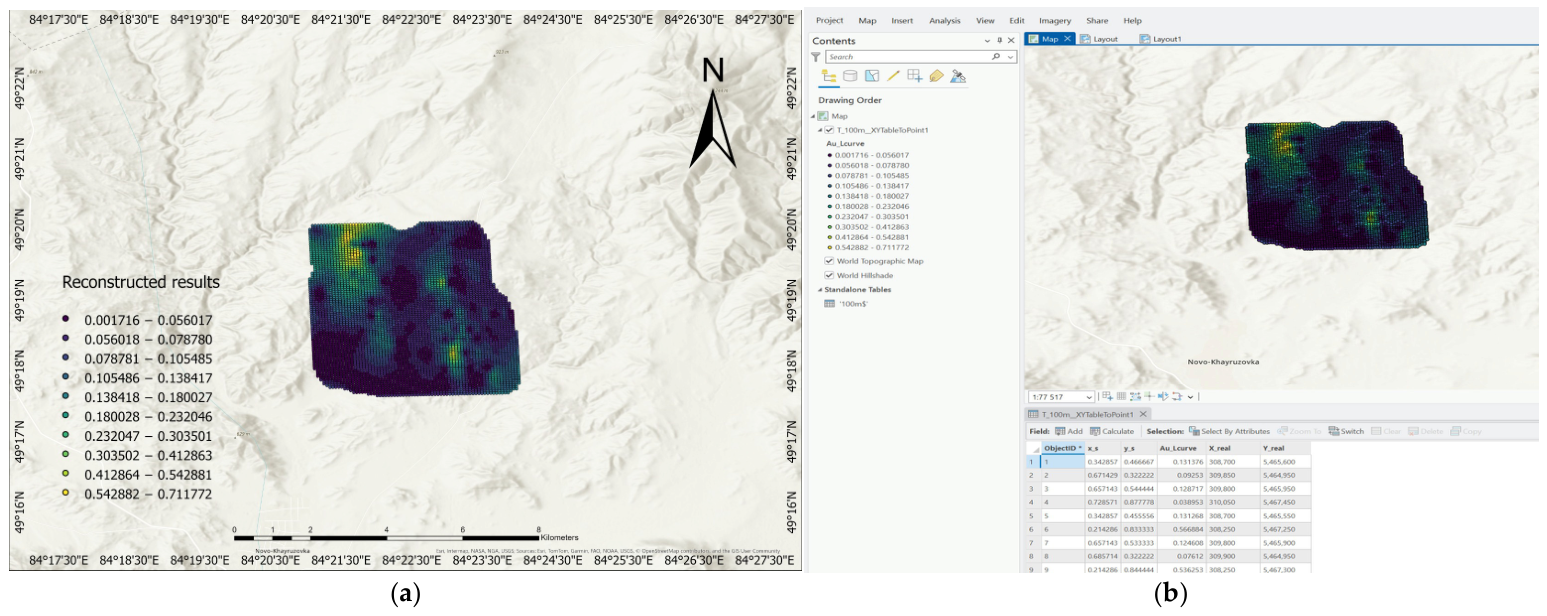Open the Analysis ribbon tab
The width and height of the screenshot is (1547, 616).
944,20
